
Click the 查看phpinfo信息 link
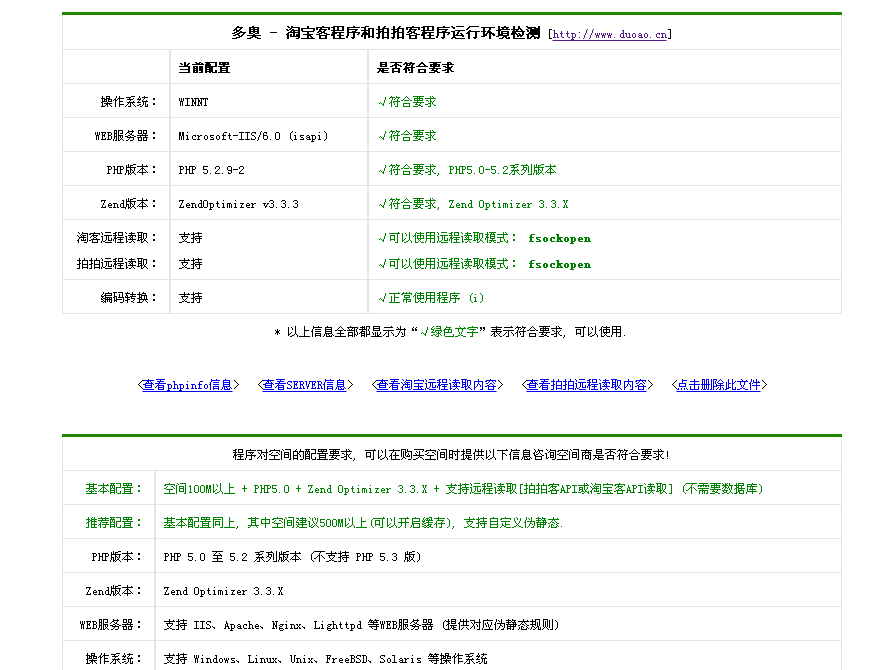pos(188,385)
